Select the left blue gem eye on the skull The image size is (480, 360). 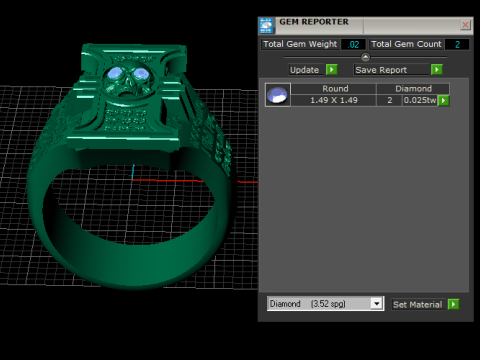[115, 73]
